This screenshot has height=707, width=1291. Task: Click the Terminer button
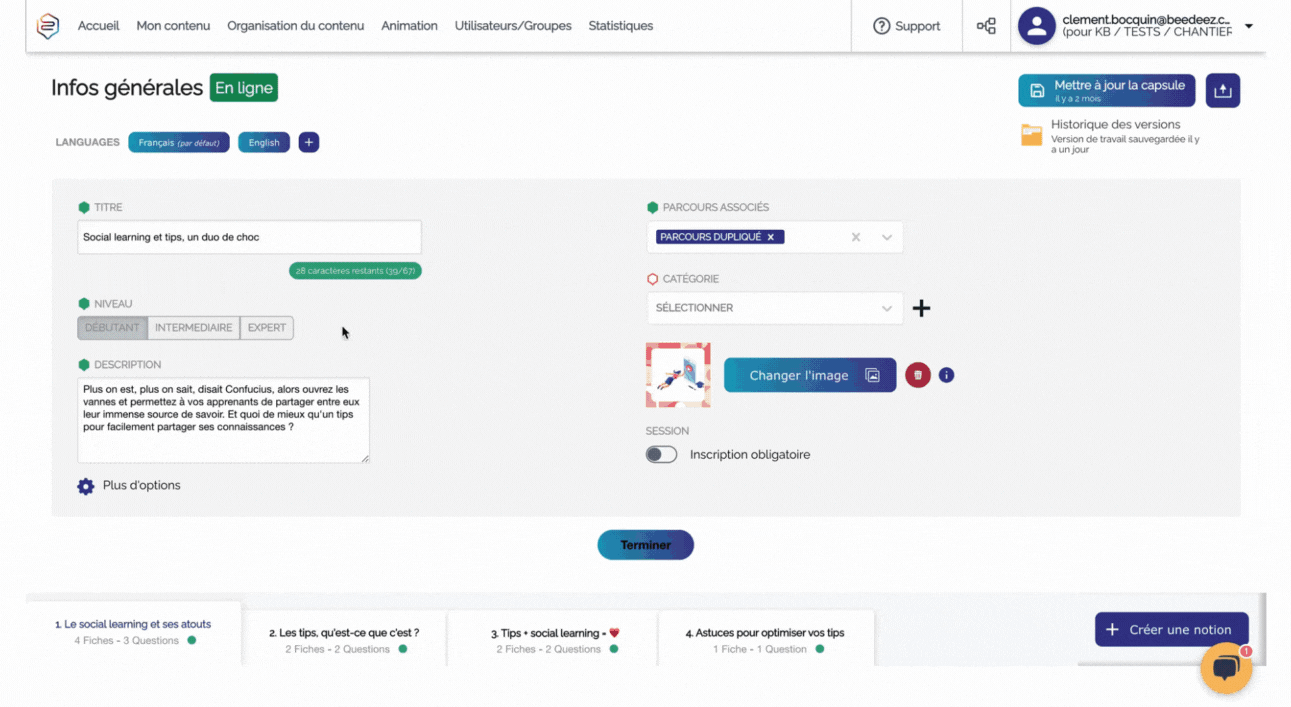(x=645, y=545)
